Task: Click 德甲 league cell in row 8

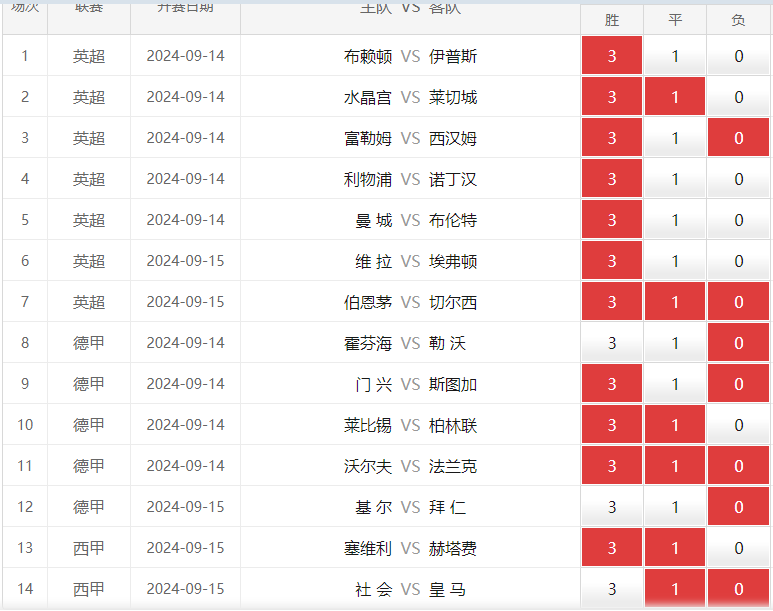Action: (89, 343)
